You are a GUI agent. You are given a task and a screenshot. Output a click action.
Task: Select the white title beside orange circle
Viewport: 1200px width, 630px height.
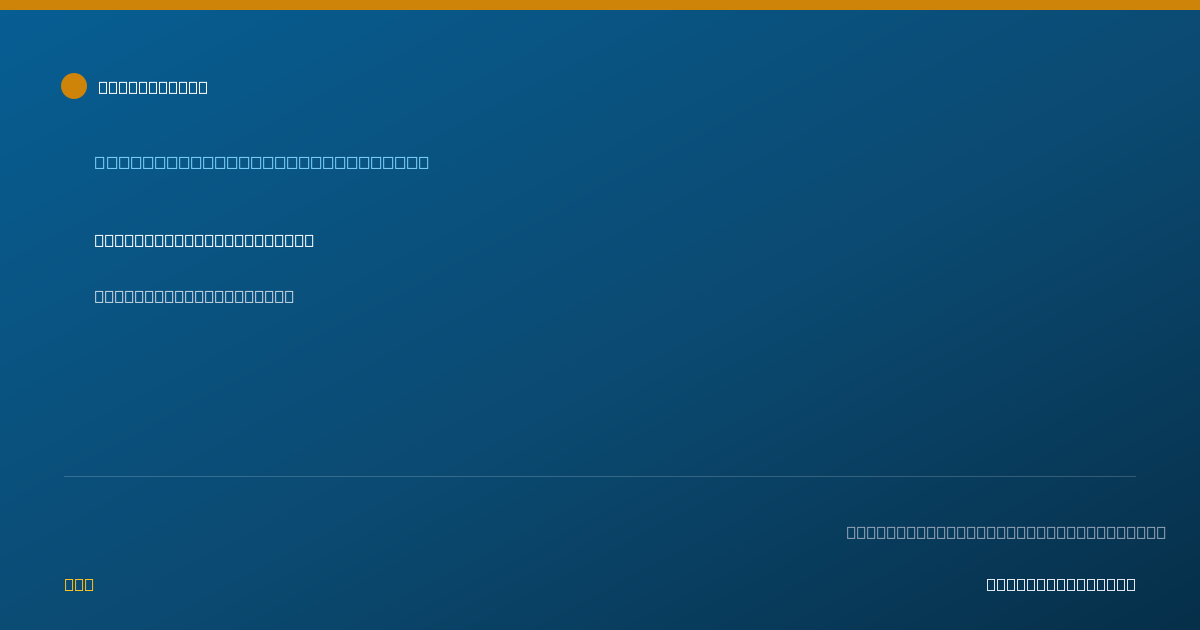[x=153, y=87]
